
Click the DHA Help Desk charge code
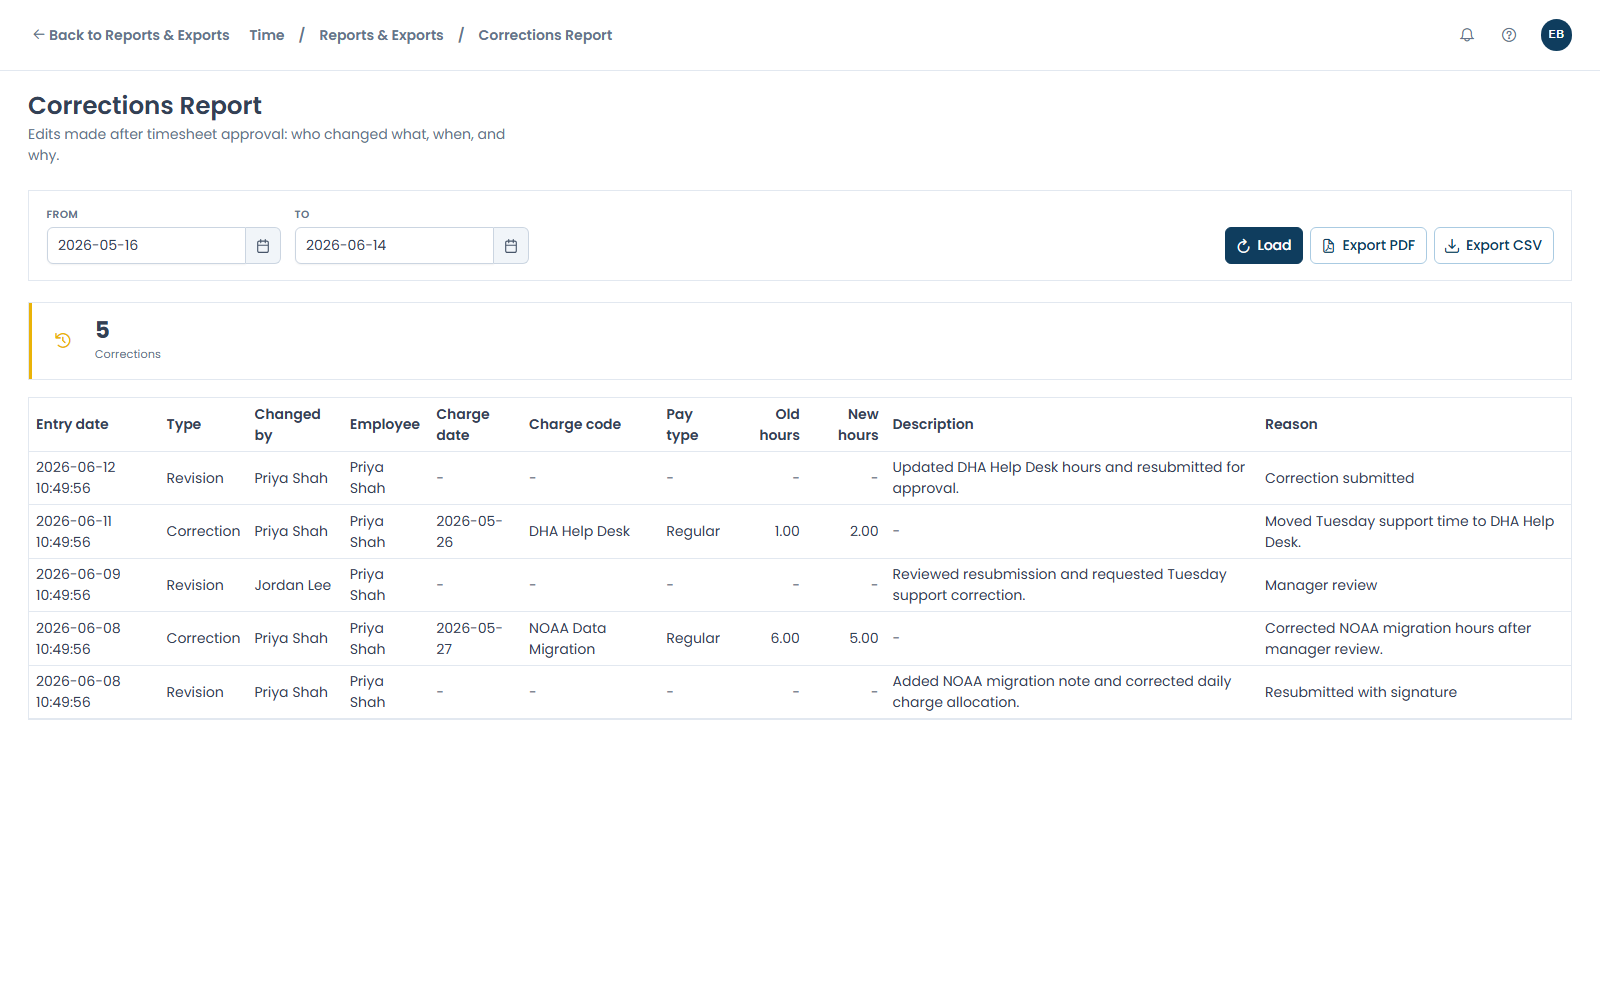click(x=579, y=532)
